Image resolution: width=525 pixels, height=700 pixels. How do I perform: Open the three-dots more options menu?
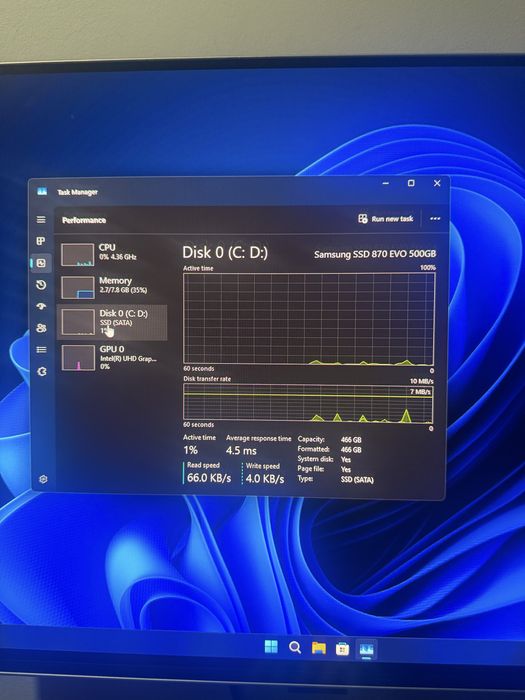(435, 219)
